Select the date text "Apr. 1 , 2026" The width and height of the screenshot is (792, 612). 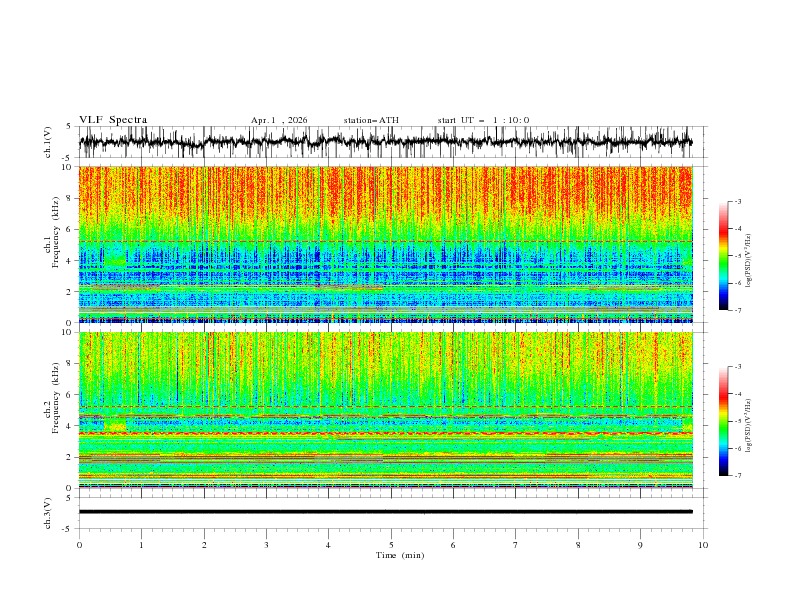pyautogui.click(x=279, y=120)
